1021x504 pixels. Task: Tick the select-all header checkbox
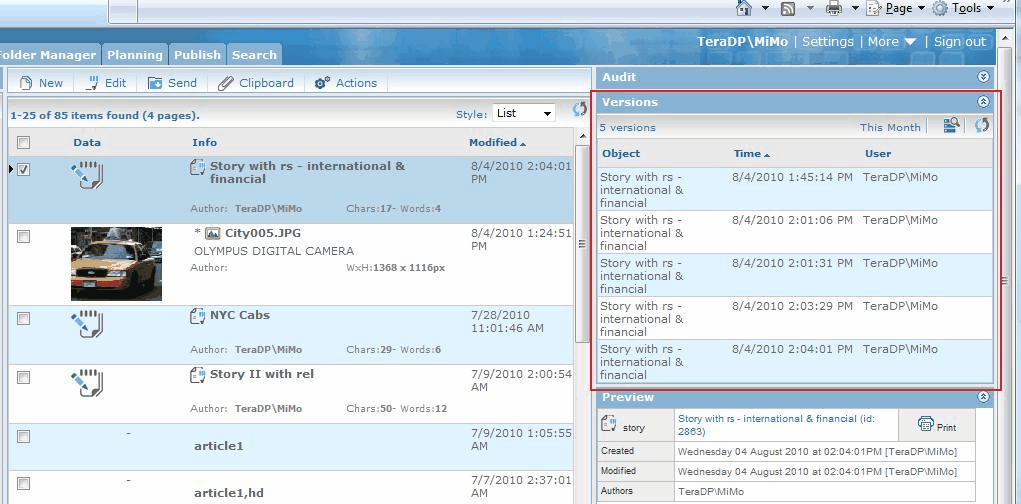coord(24,143)
